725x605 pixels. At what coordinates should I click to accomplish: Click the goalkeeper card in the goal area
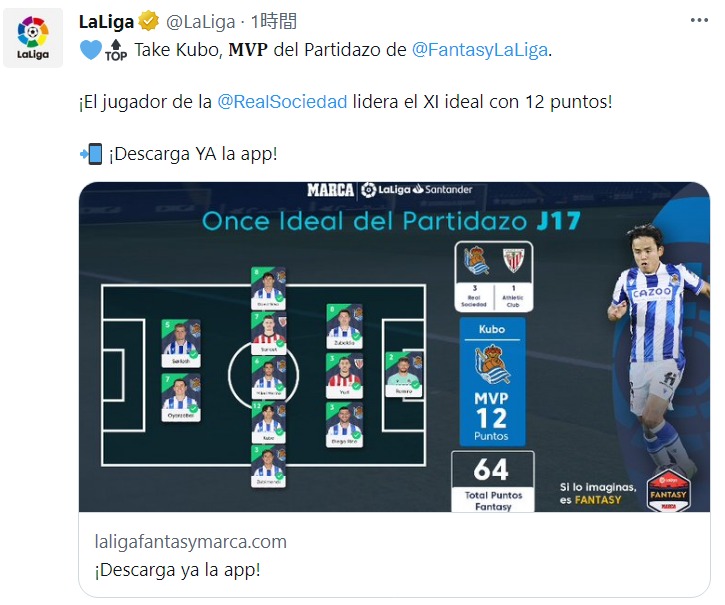(404, 375)
